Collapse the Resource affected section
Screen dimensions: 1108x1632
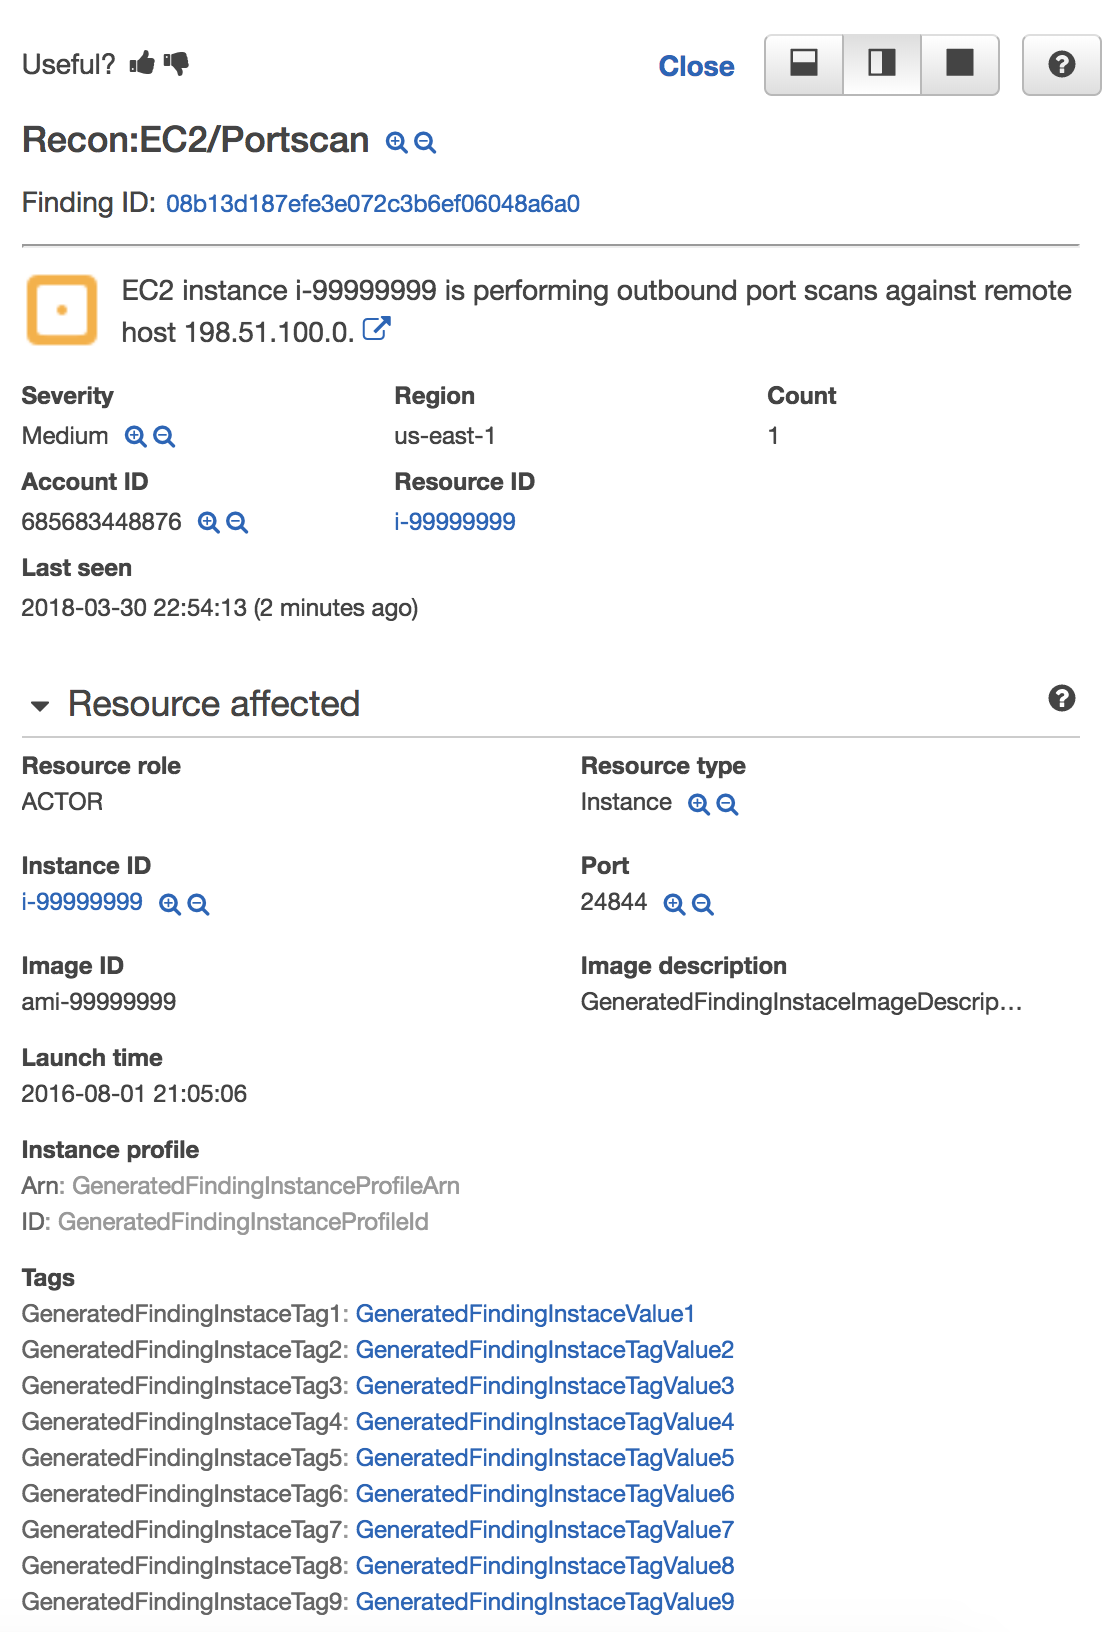40,706
